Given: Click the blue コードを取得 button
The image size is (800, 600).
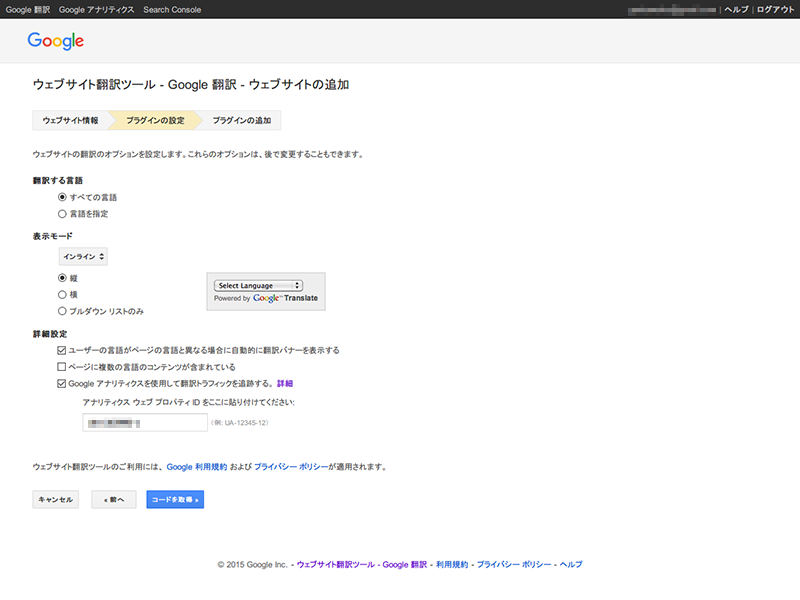Looking at the screenshot, I should (x=175, y=499).
